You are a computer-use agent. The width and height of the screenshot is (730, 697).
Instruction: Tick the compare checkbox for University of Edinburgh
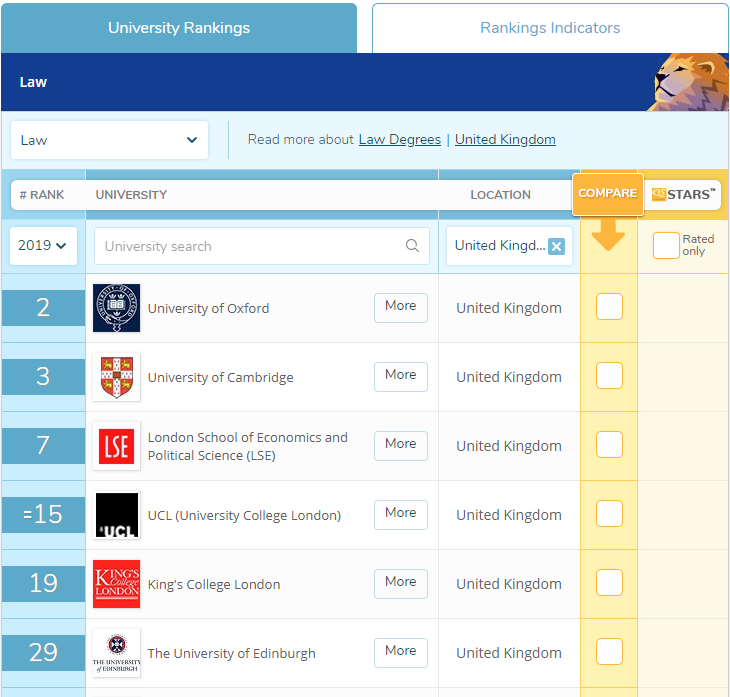click(609, 651)
